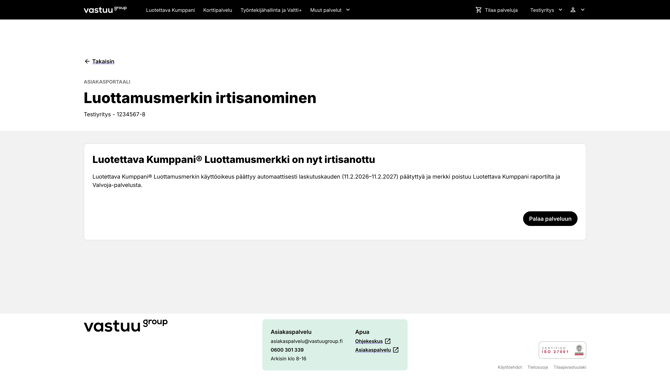Click the Palaa palveluun button

click(x=550, y=219)
